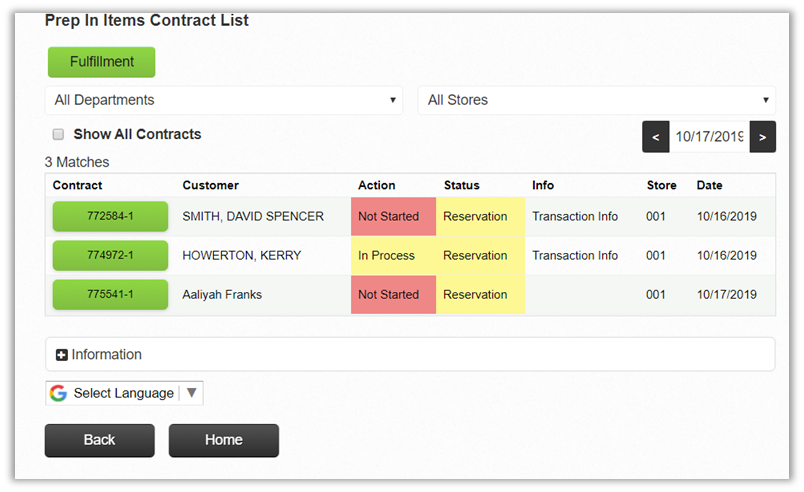
Task: Click the date field showing 10/17/2019
Action: [708, 137]
